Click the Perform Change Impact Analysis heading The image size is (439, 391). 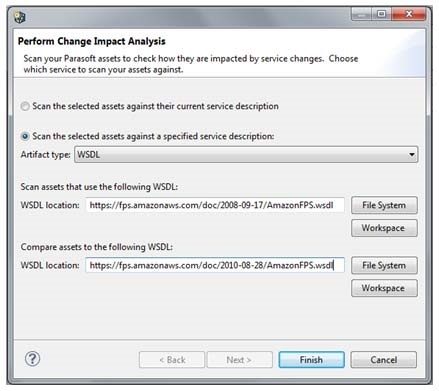pyautogui.click(x=92, y=41)
